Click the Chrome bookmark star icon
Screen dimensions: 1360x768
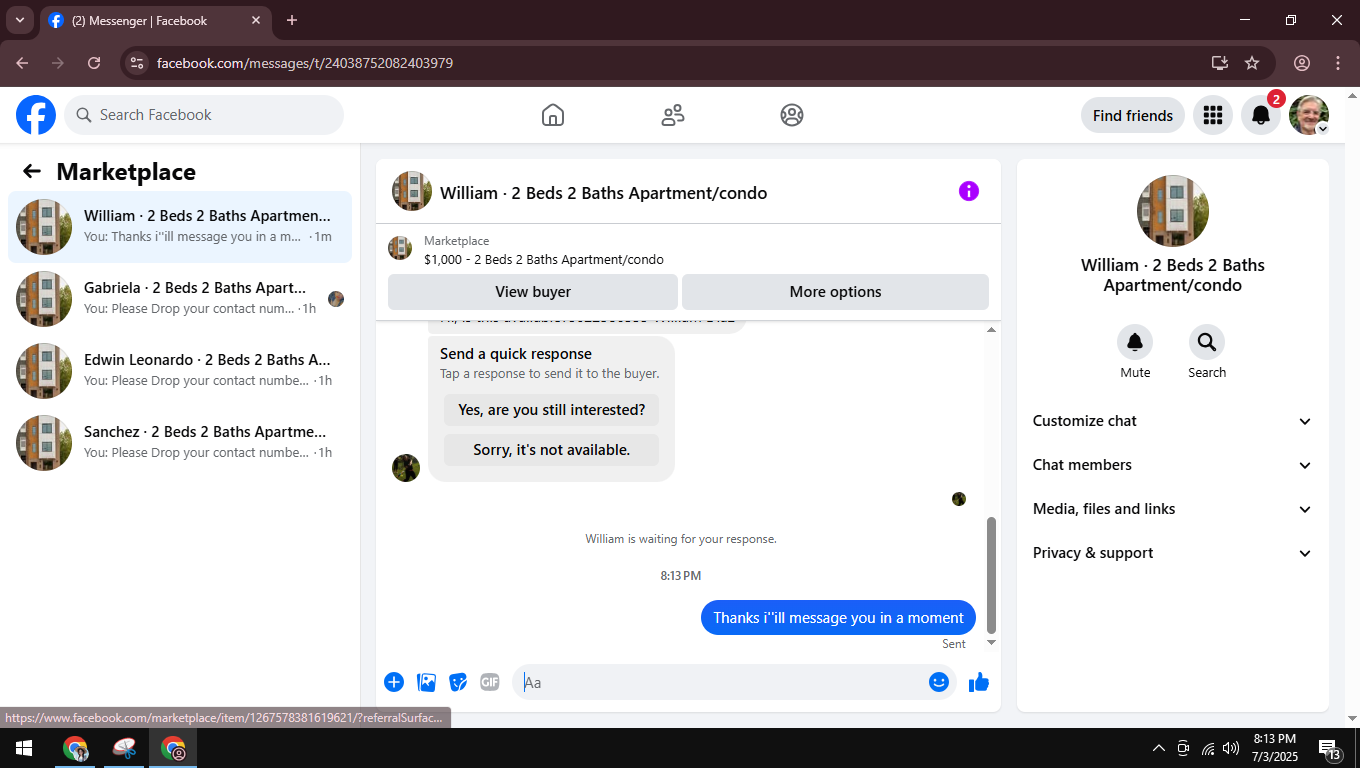[x=1252, y=63]
